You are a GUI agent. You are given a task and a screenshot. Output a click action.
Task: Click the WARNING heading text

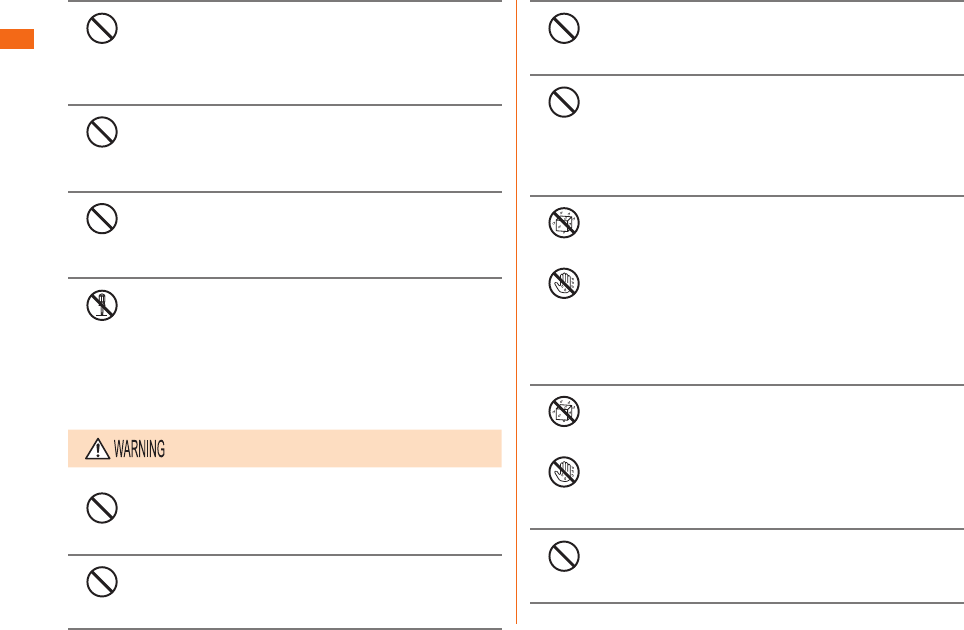140,449
